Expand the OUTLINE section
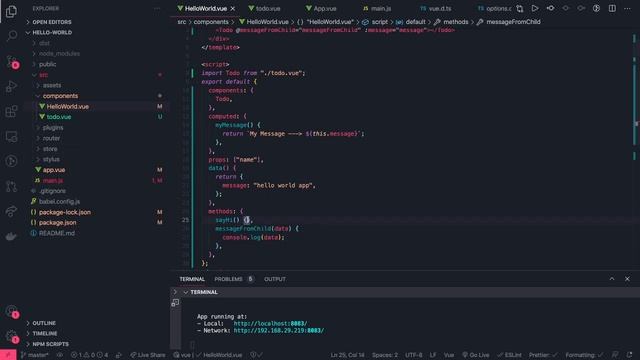The width and height of the screenshot is (640, 360). (44, 323)
